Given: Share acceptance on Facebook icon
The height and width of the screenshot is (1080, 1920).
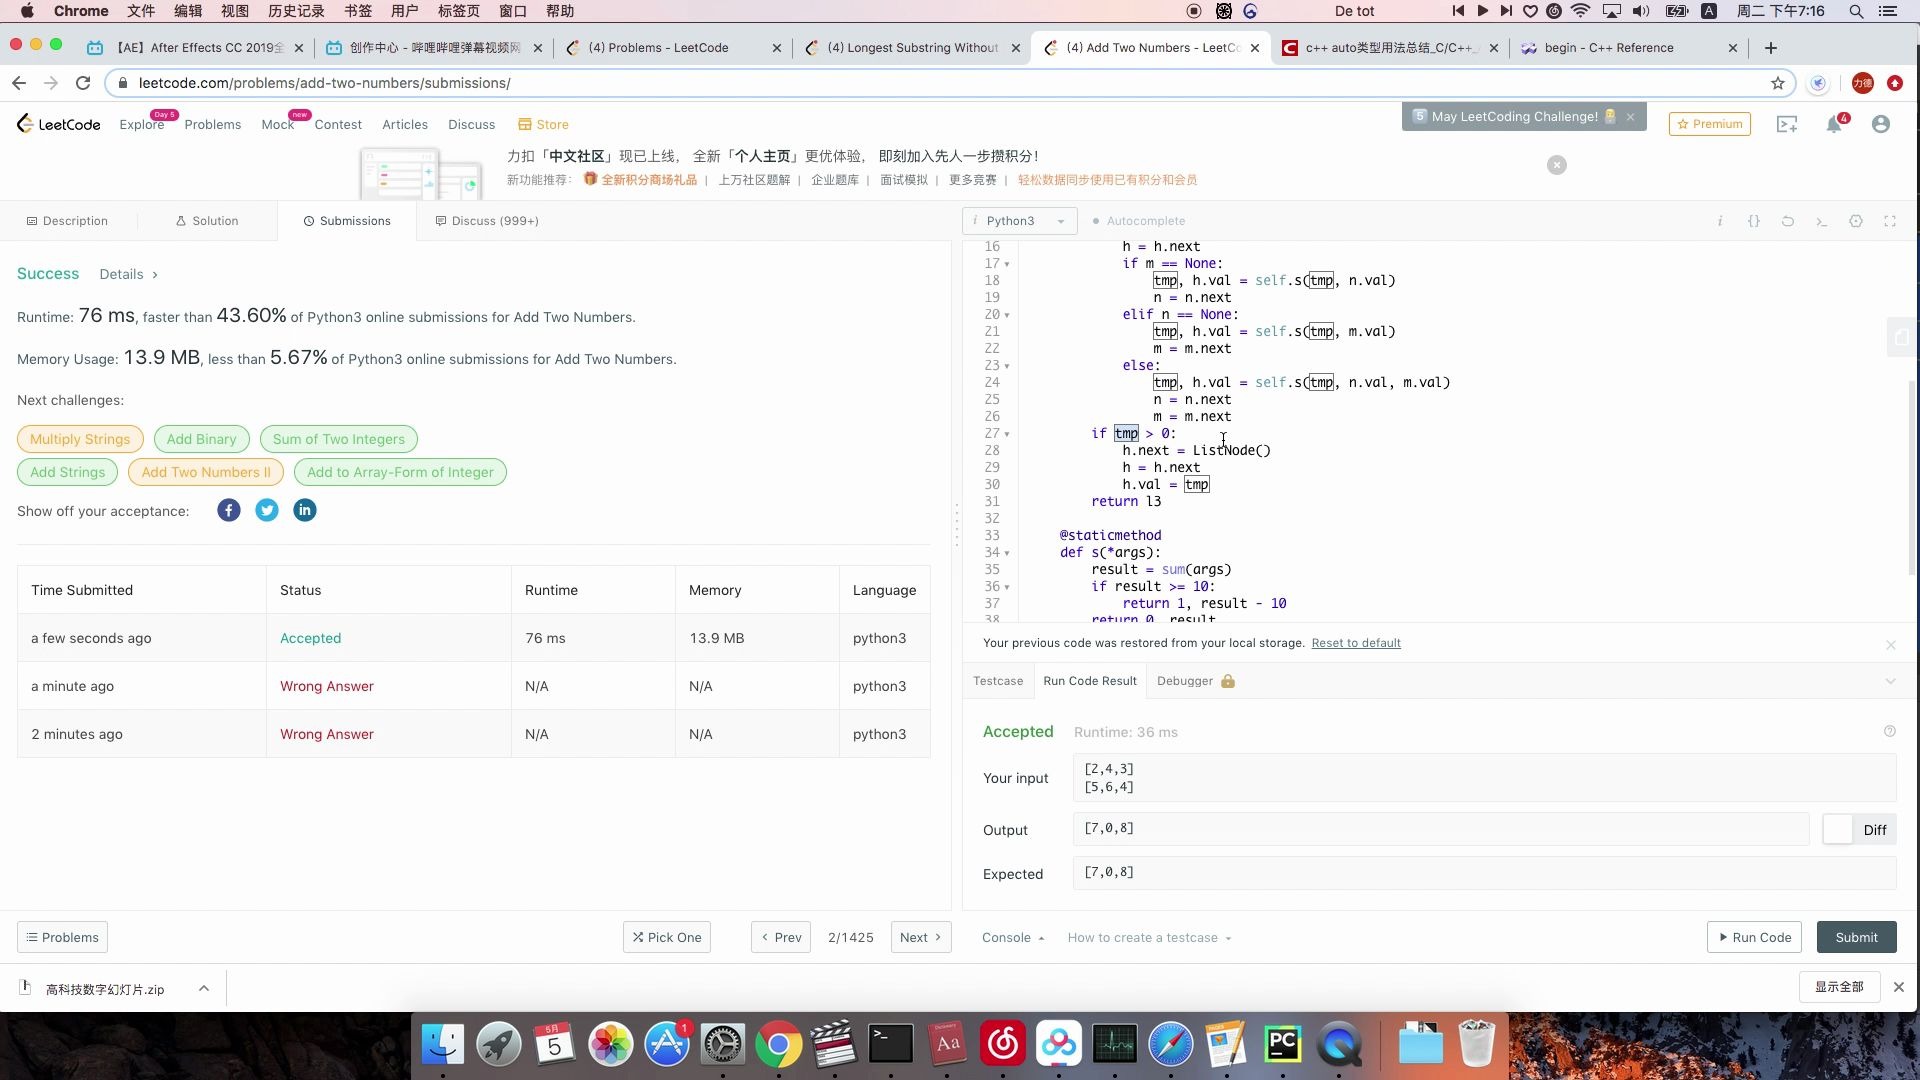Looking at the screenshot, I should (x=228, y=511).
